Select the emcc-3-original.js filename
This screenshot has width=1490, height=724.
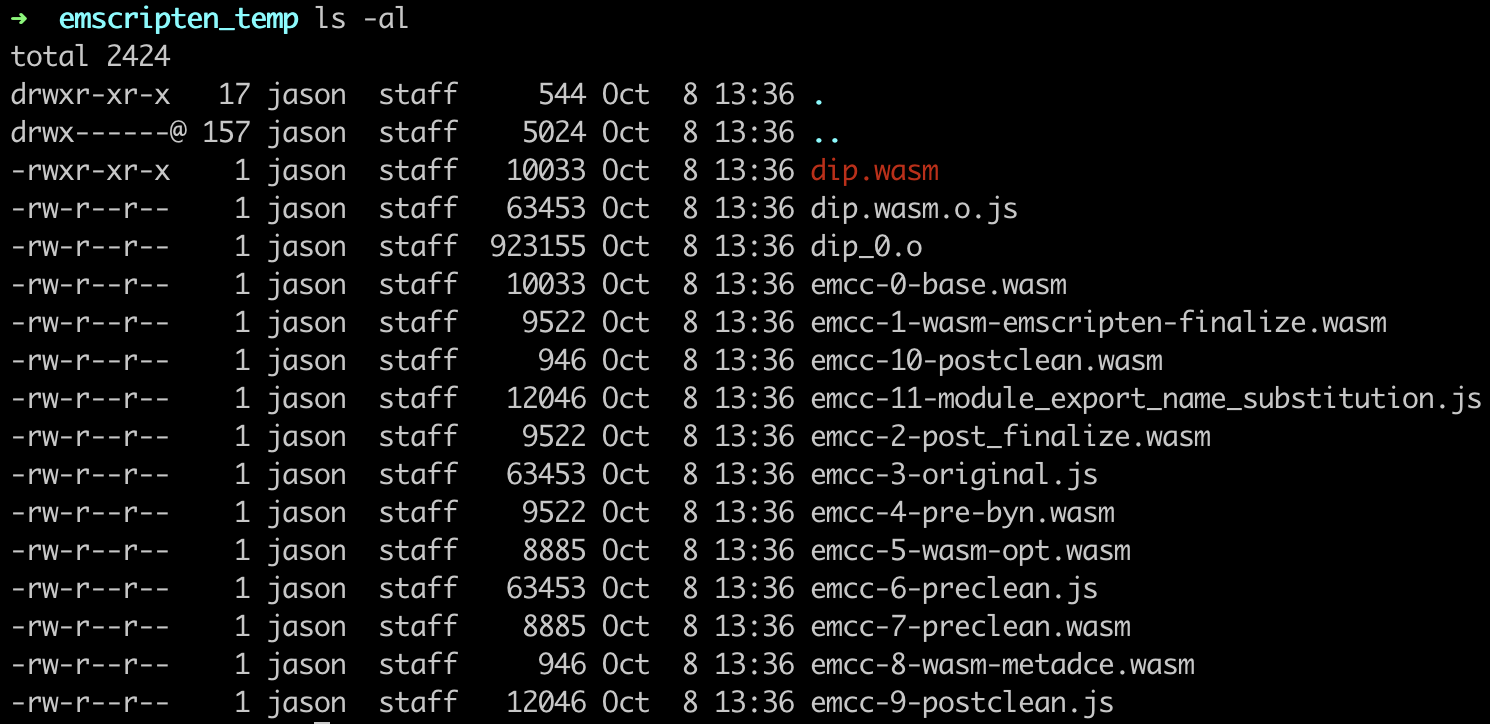click(x=954, y=475)
